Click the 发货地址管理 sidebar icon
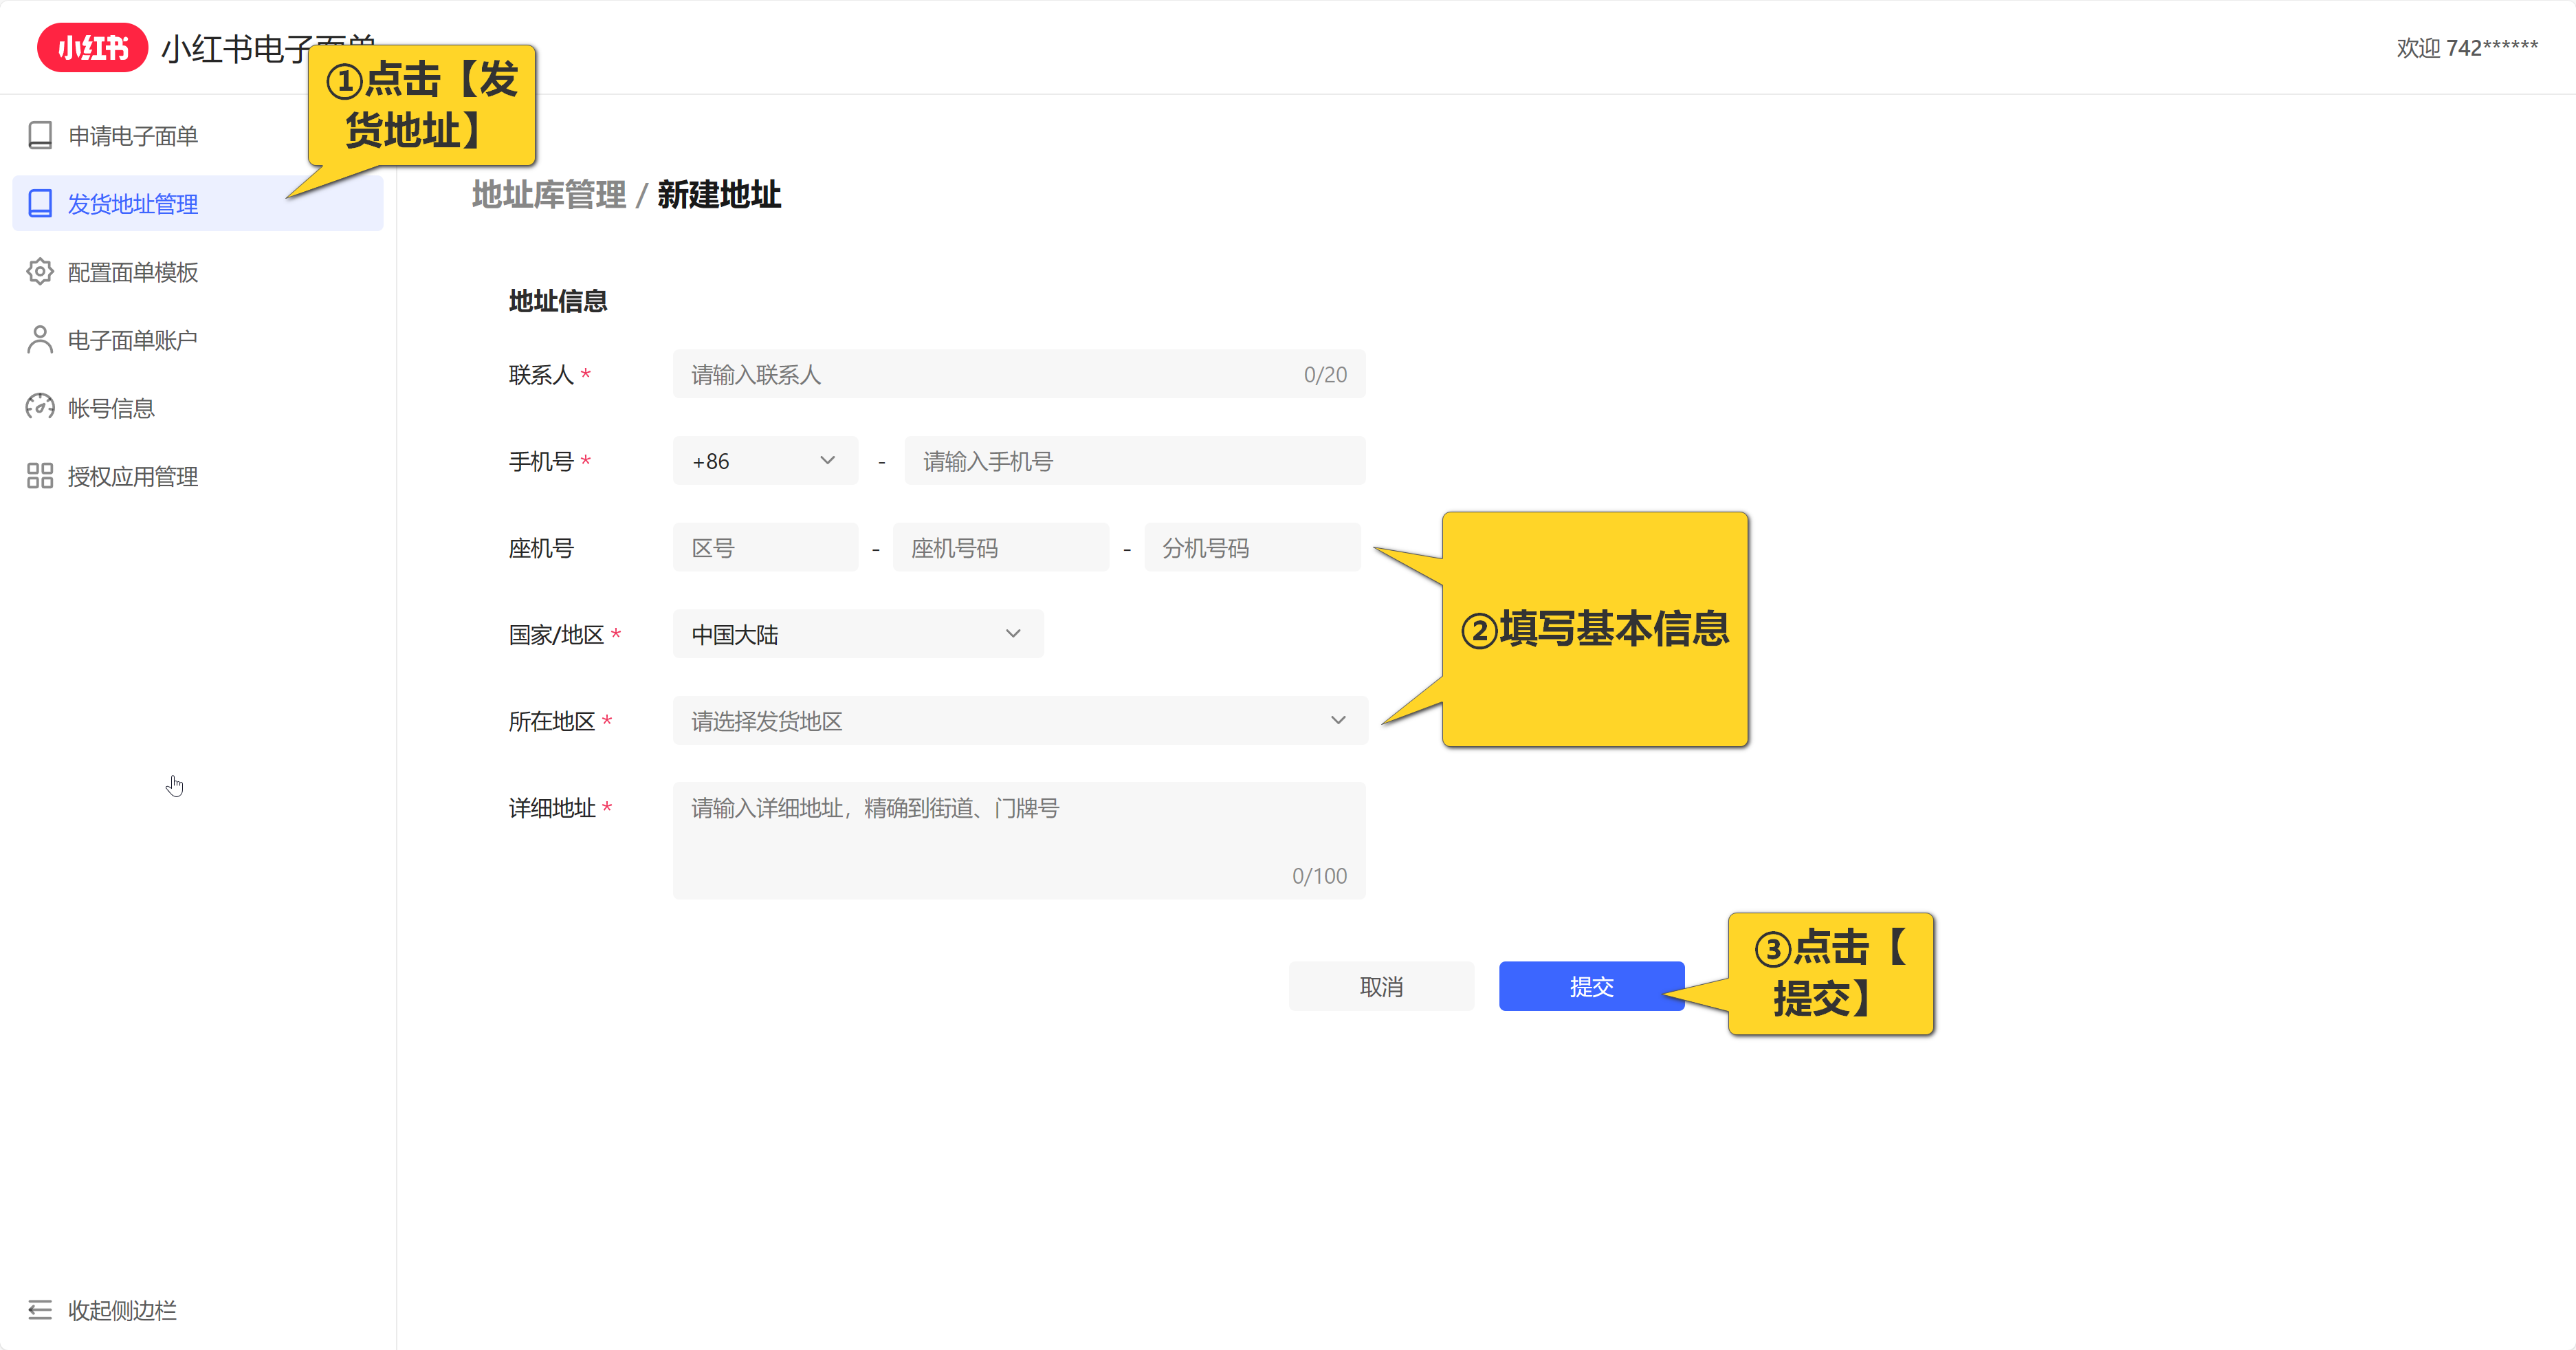The width and height of the screenshot is (2576, 1350). (x=40, y=203)
